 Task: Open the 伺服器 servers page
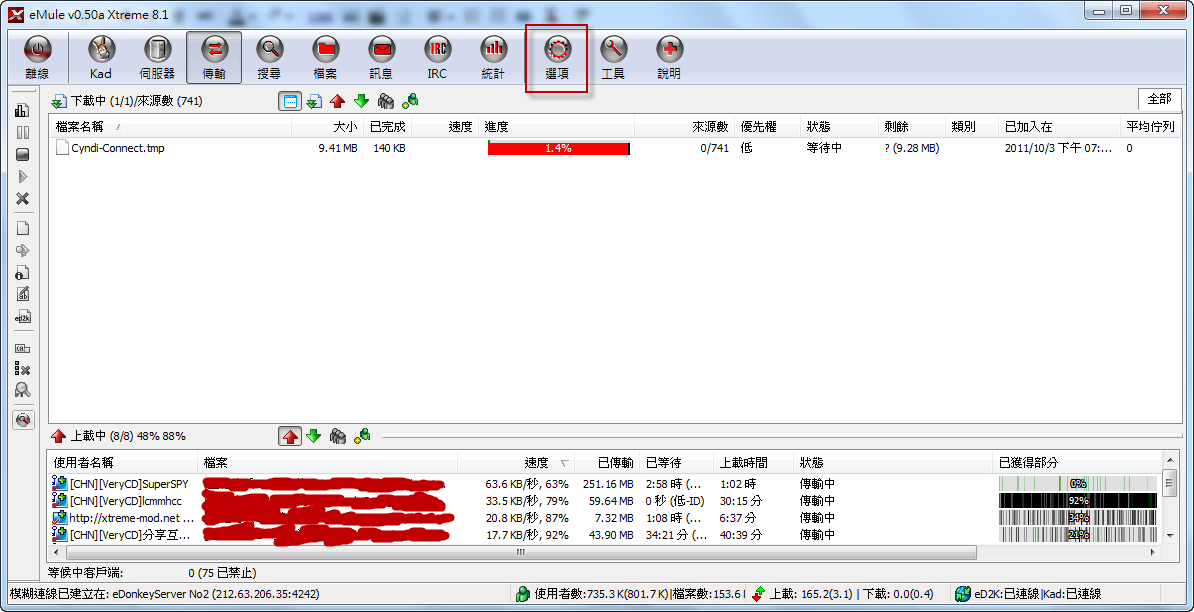click(158, 58)
